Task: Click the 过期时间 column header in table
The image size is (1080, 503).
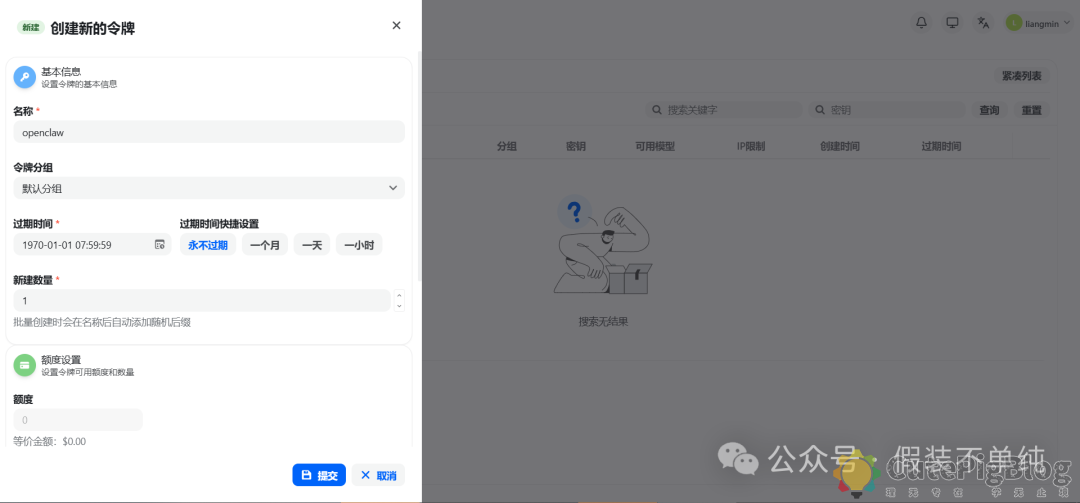Action: tap(941, 146)
